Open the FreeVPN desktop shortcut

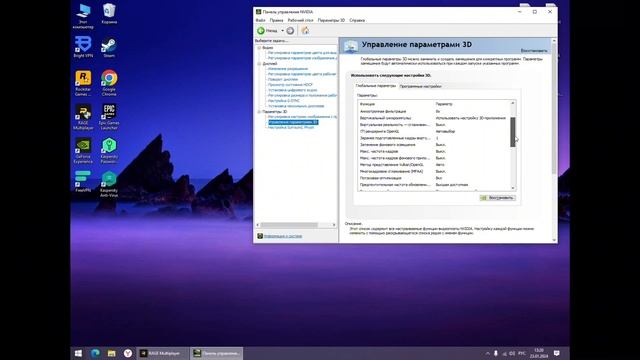83,182
